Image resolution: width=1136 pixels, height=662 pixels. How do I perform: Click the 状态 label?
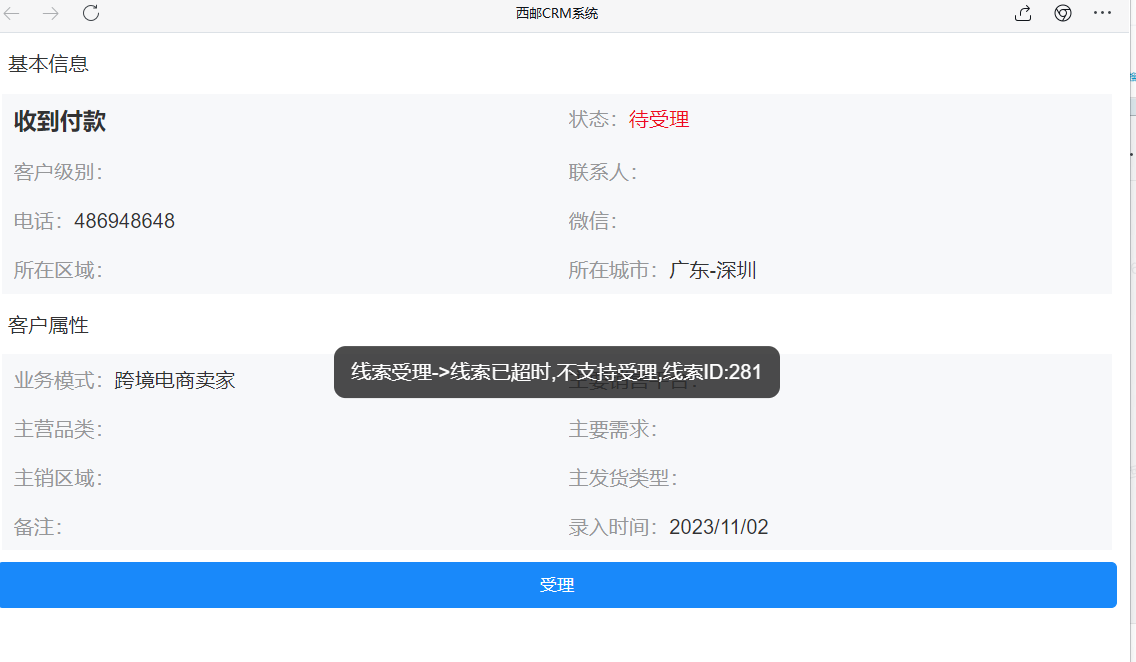click(x=592, y=120)
